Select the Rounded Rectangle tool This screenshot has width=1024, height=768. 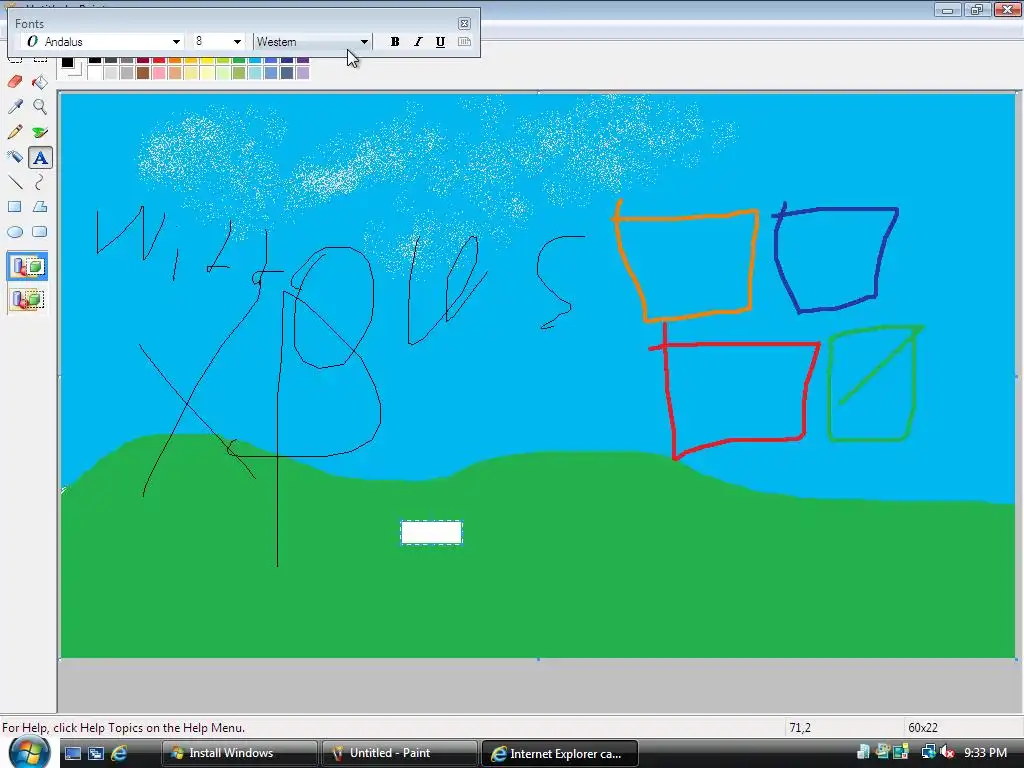click(x=40, y=232)
